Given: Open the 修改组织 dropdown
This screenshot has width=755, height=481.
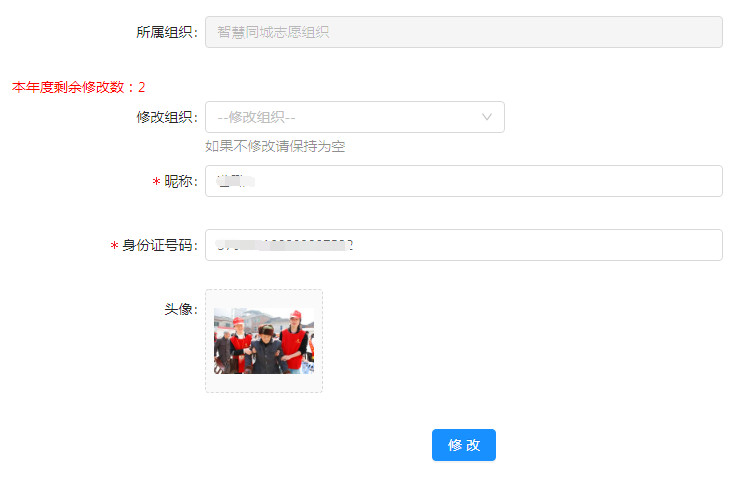Looking at the screenshot, I should 355,117.
